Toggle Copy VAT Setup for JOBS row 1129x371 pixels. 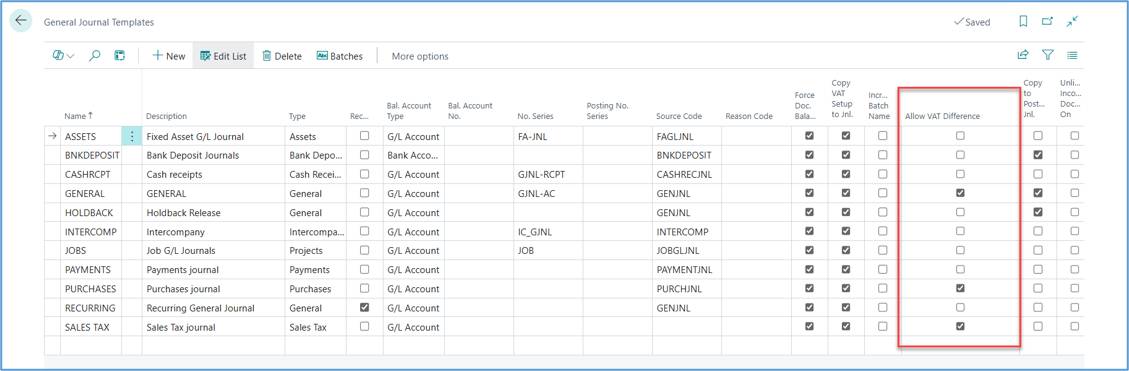tap(846, 250)
